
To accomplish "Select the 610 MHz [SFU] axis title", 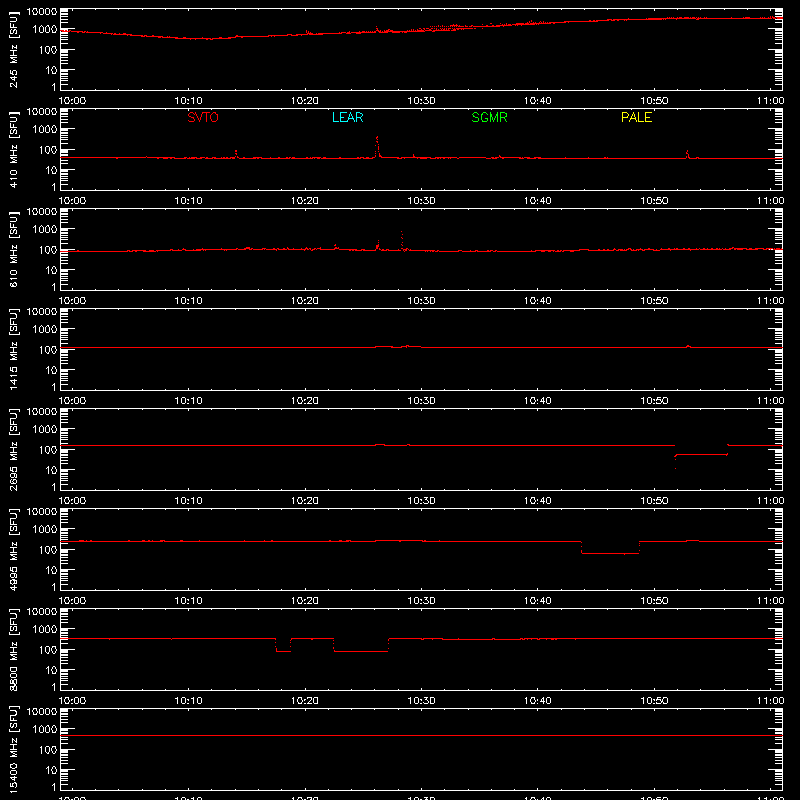I will coord(13,249).
